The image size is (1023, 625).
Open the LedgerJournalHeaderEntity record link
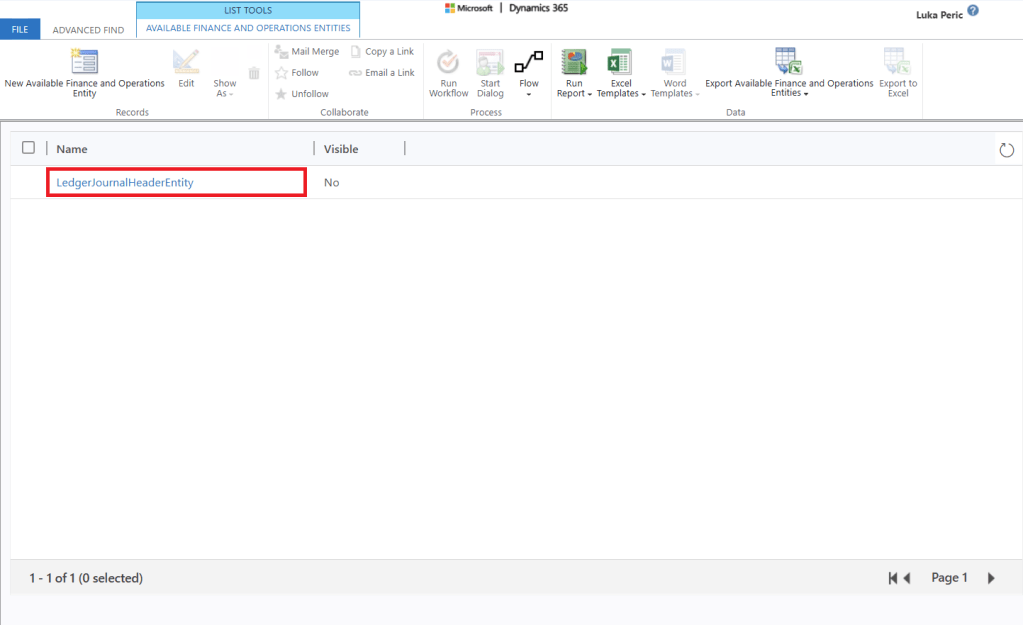point(125,183)
